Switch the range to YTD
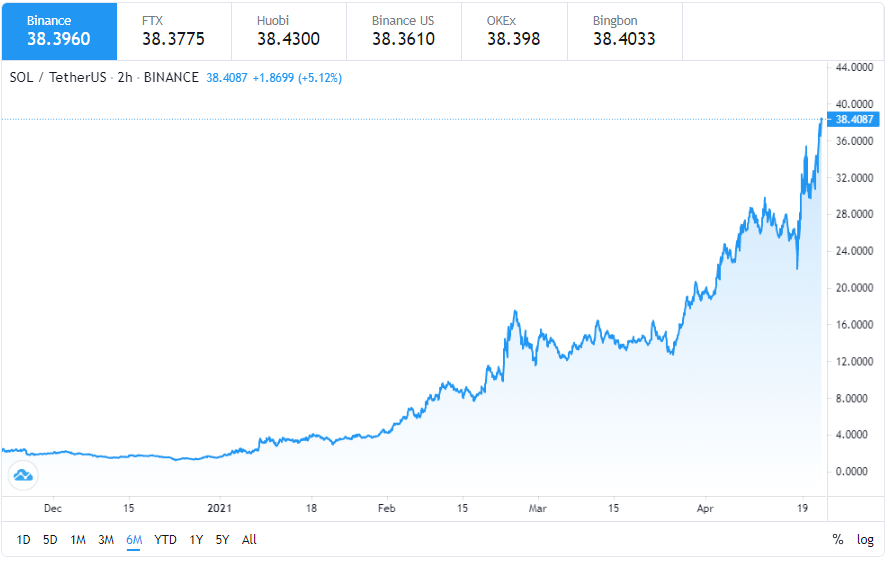The image size is (888, 561). (x=165, y=540)
